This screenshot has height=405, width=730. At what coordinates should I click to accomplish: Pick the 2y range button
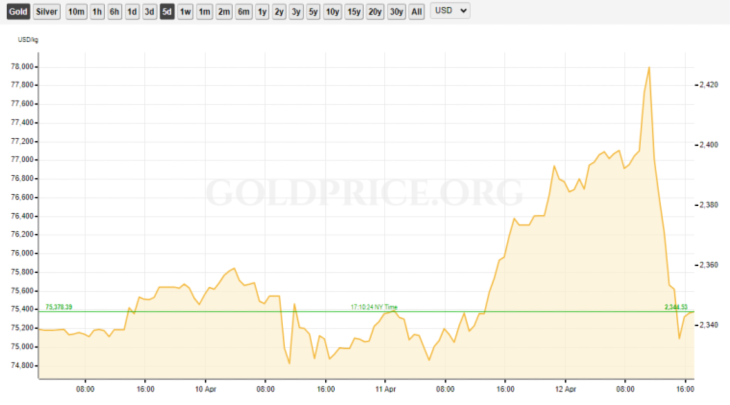click(x=279, y=12)
